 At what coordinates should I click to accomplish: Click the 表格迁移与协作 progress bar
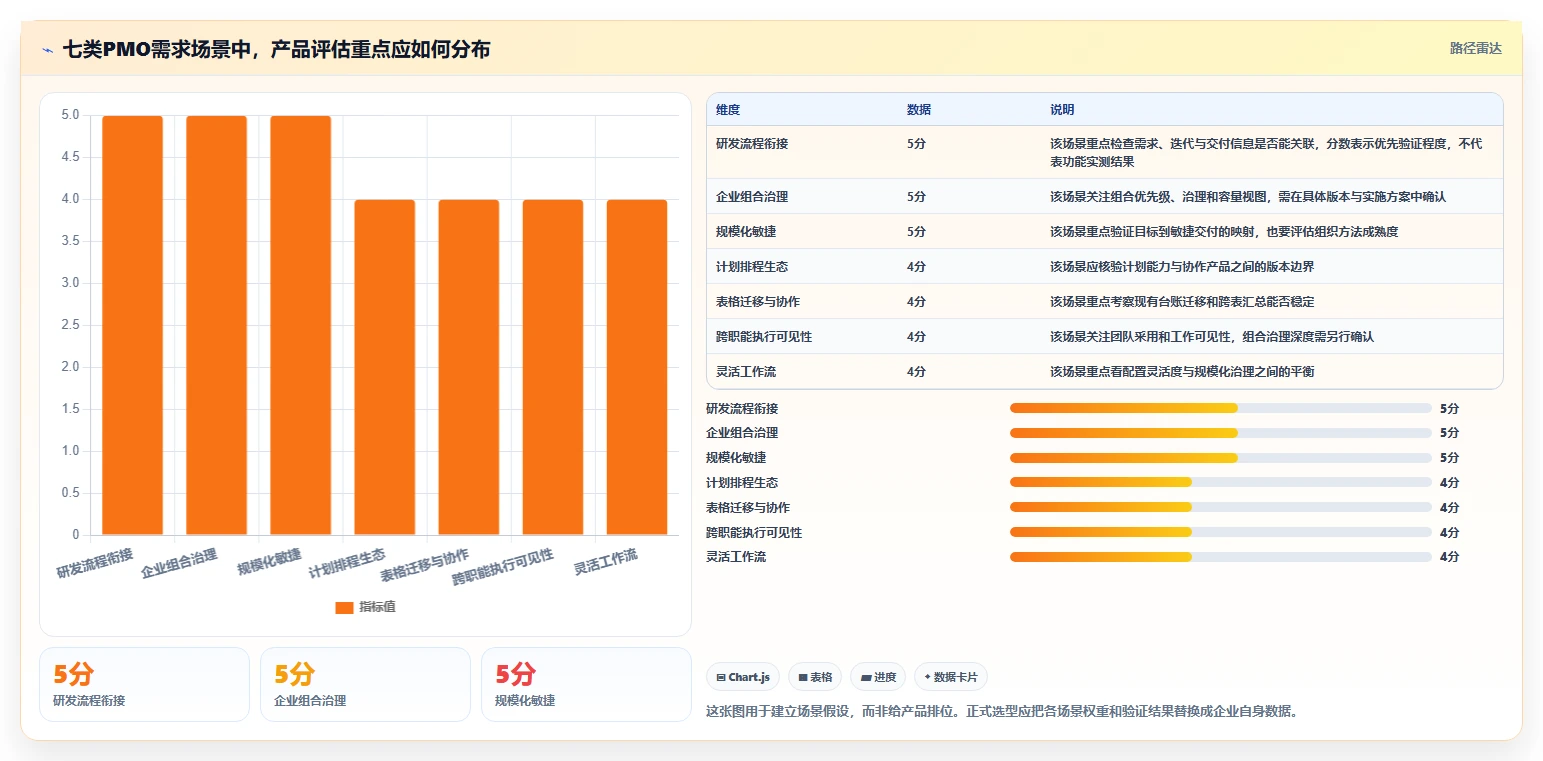[1221, 507]
